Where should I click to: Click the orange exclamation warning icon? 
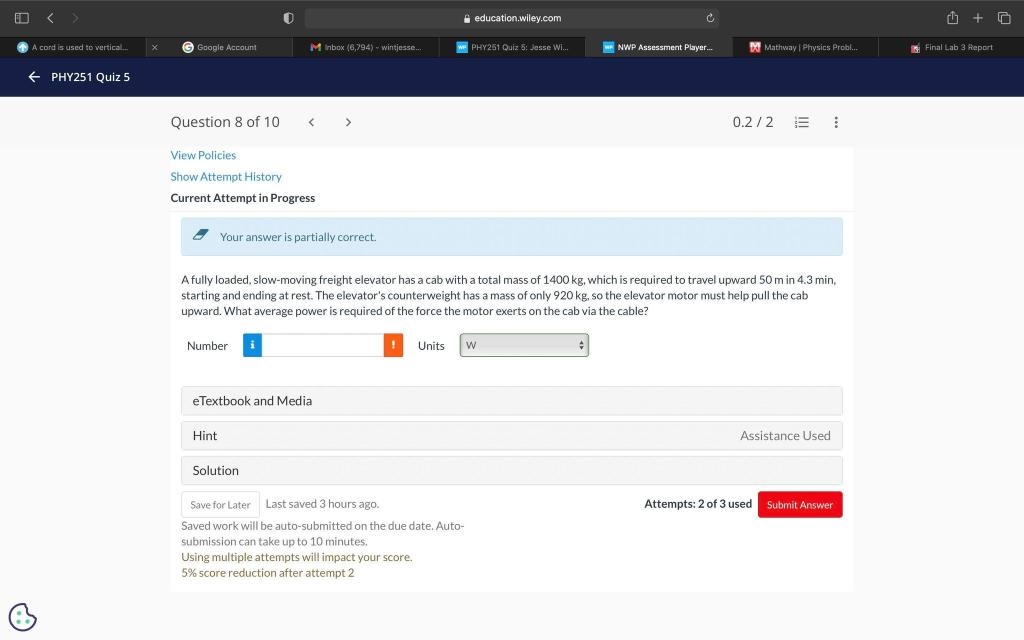(393, 345)
